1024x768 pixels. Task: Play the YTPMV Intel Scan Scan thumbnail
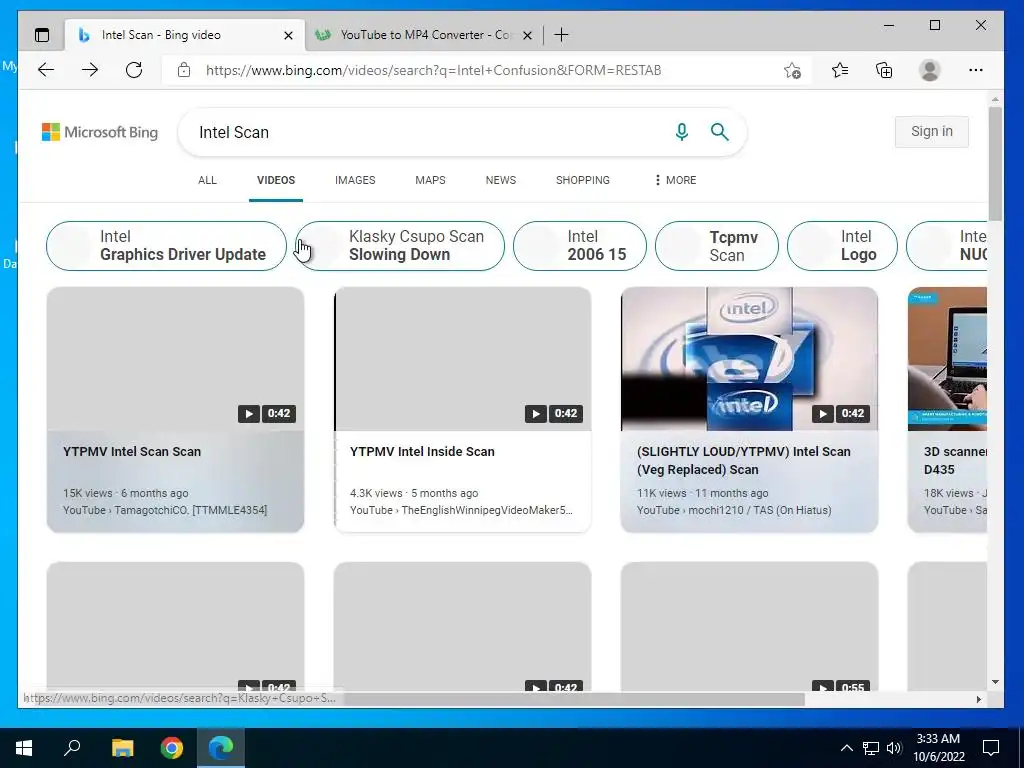pyautogui.click(x=175, y=359)
